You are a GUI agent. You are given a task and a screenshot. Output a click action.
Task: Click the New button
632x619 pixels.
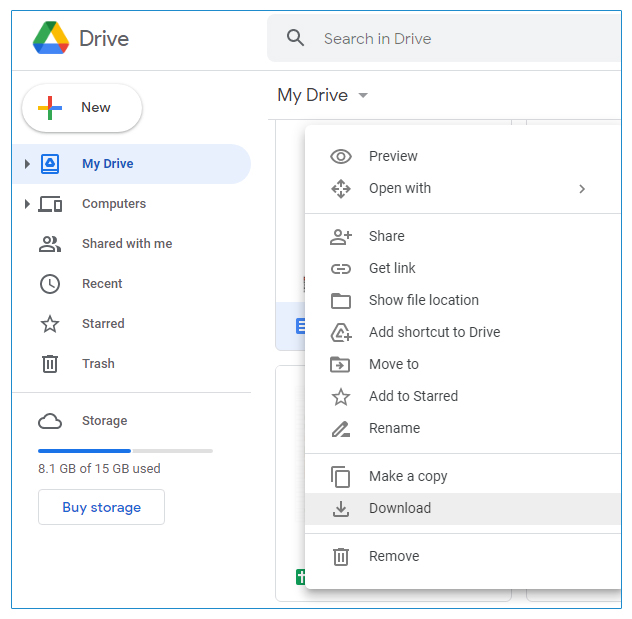point(82,108)
